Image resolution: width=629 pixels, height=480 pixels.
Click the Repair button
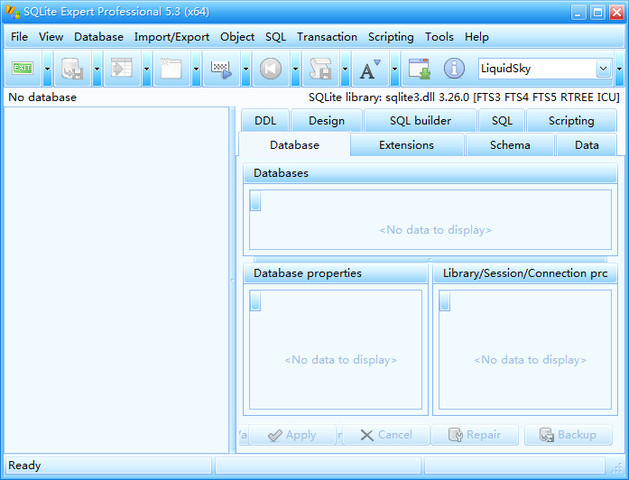pyautogui.click(x=475, y=435)
